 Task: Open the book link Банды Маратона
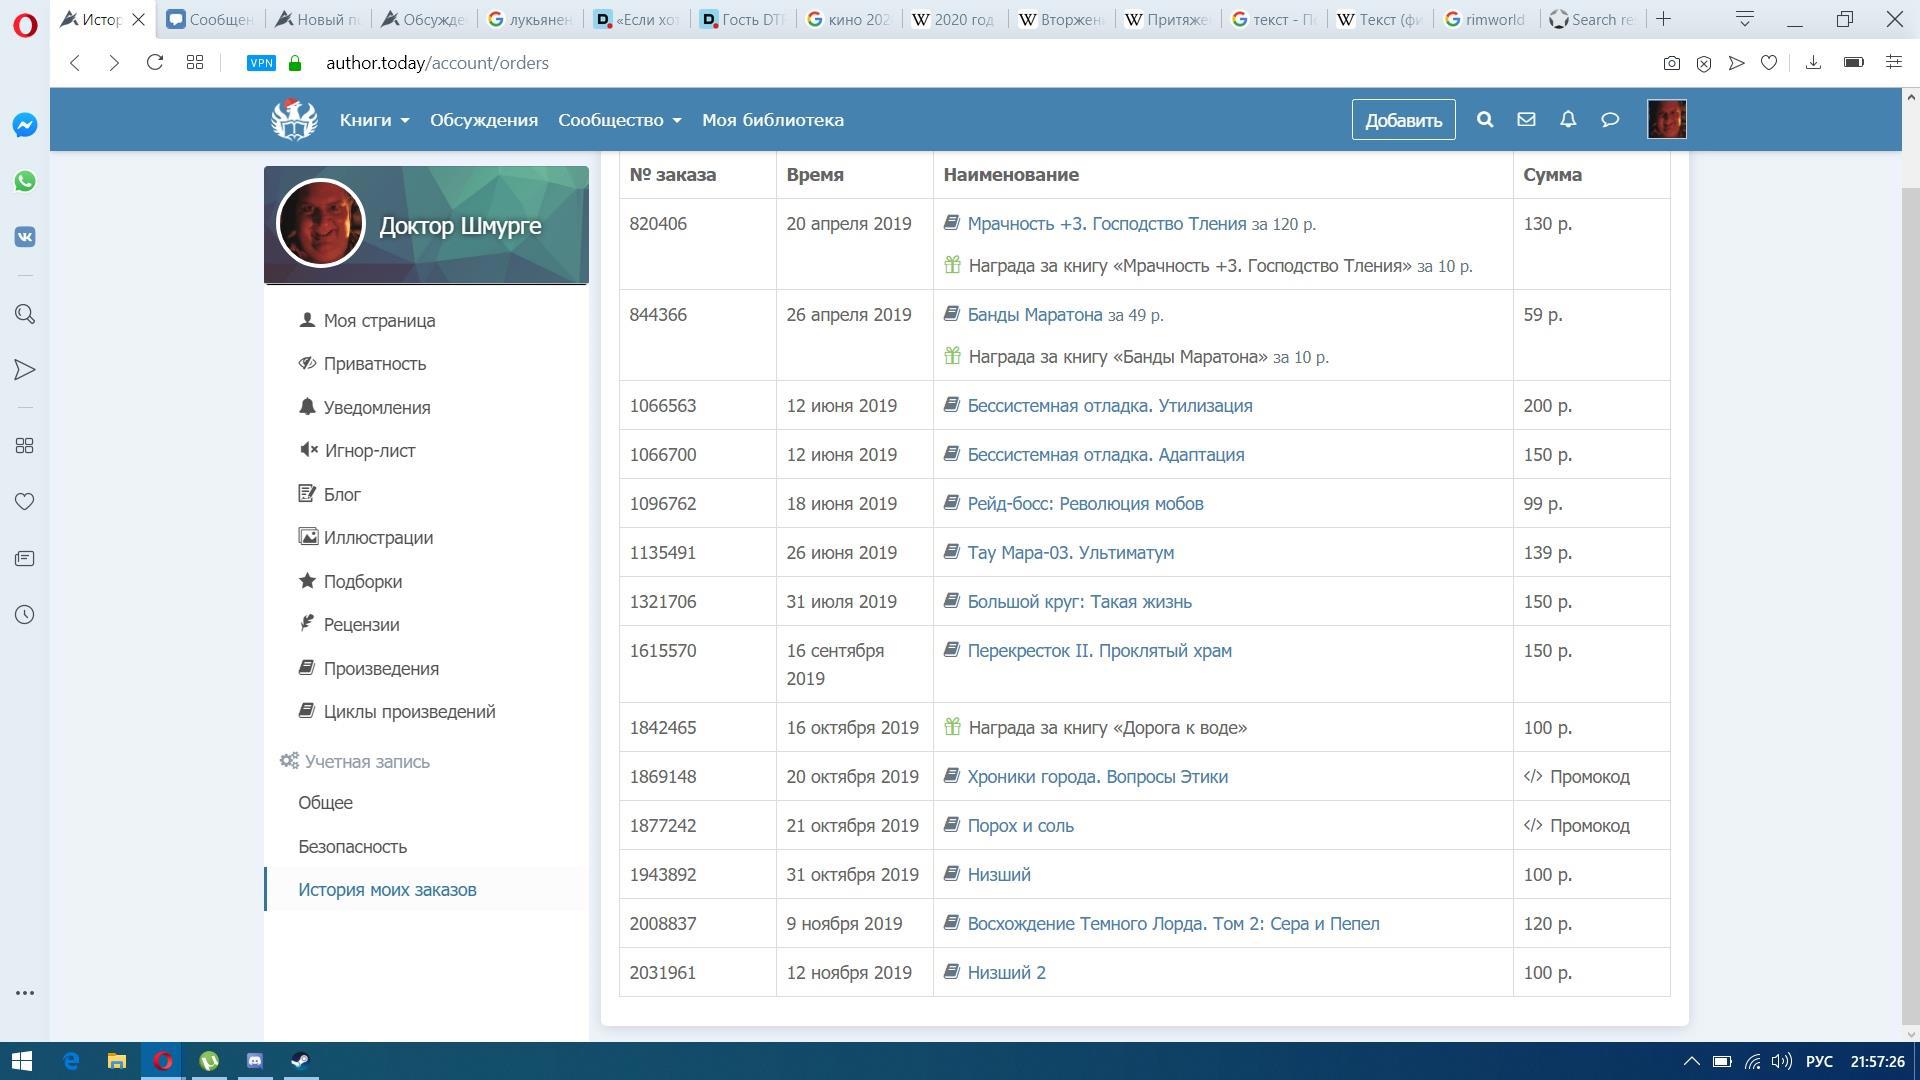click(1034, 315)
